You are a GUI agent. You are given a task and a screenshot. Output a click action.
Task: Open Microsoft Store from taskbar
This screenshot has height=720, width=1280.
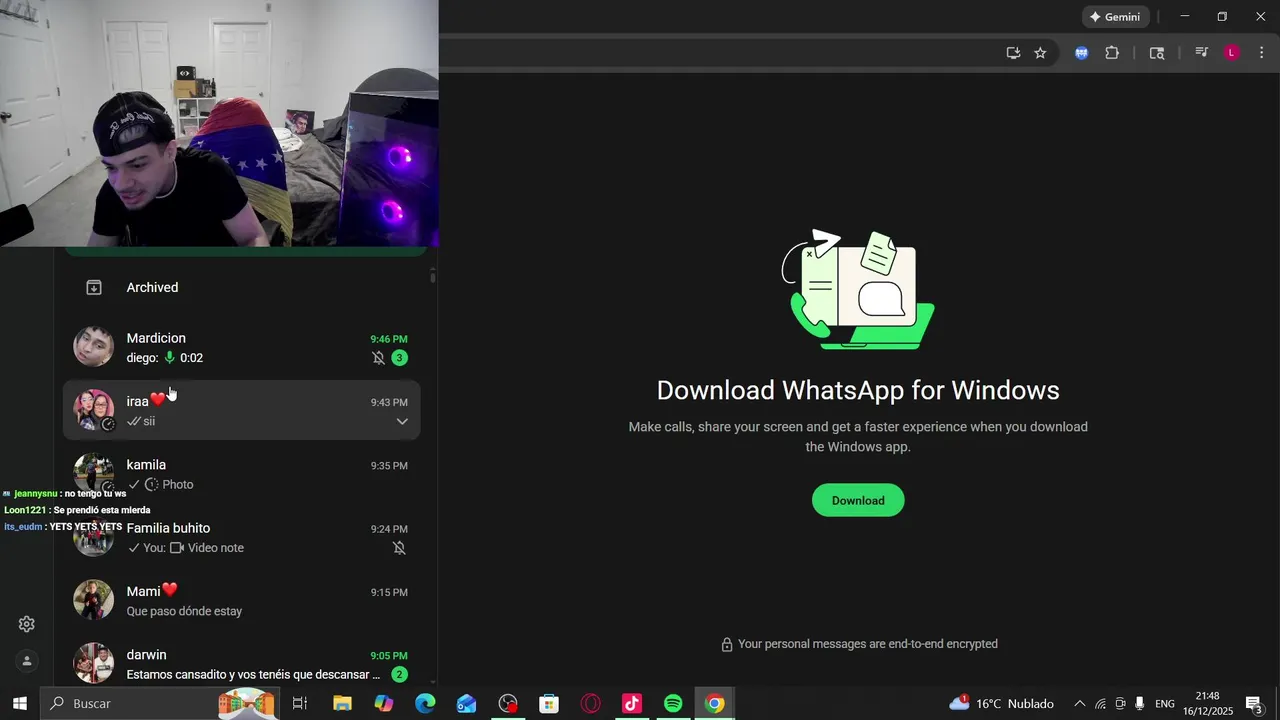pyautogui.click(x=549, y=704)
